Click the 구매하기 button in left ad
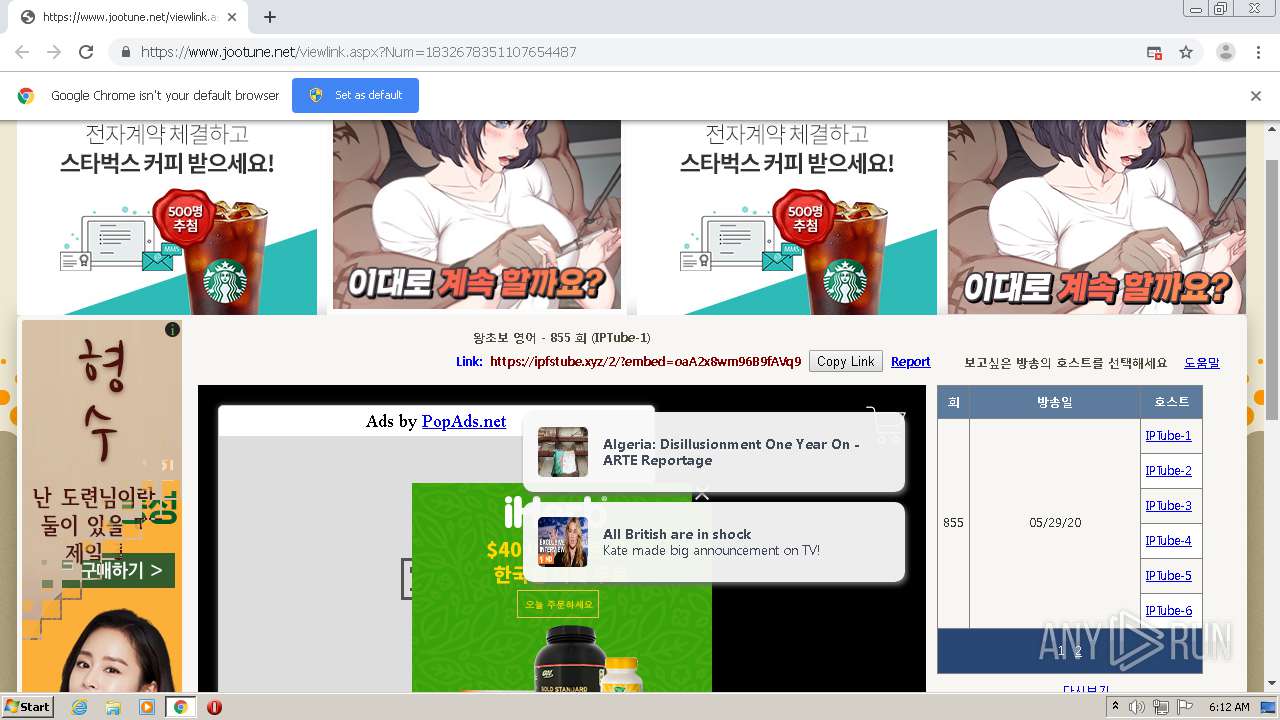 click(121, 571)
